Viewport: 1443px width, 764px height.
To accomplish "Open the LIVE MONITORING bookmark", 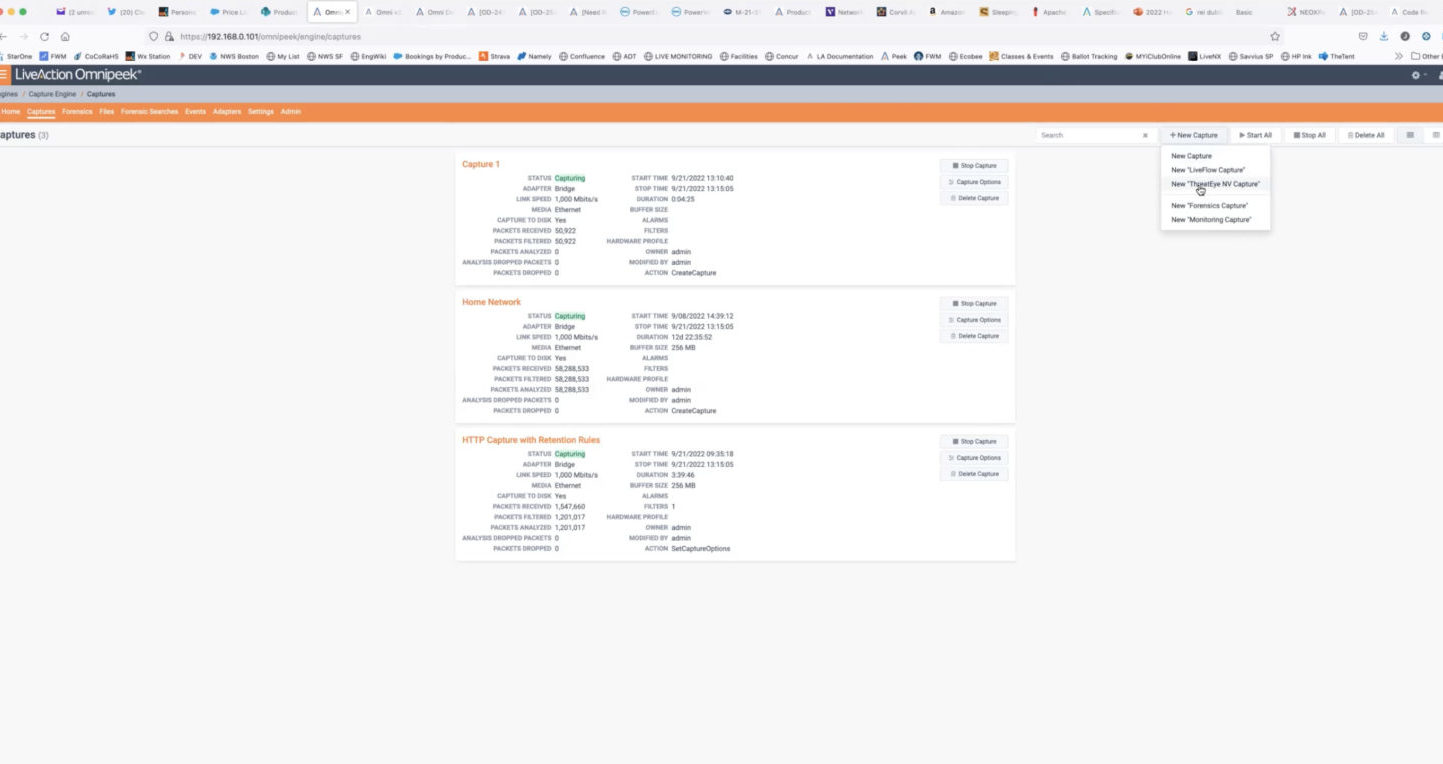I will [677, 57].
